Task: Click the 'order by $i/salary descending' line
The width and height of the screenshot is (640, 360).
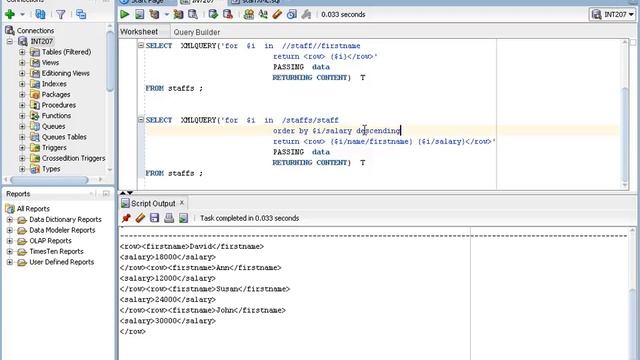Action: coord(337,131)
